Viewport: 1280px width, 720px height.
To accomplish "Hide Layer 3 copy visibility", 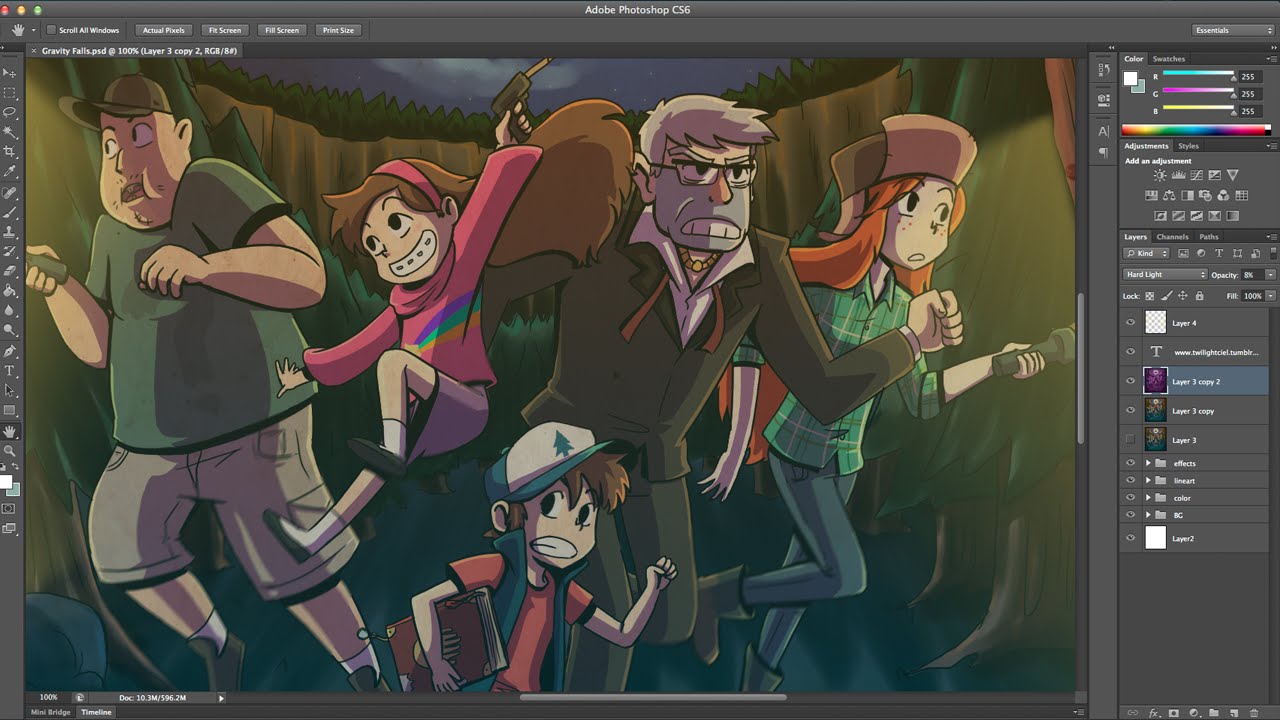I will [x=1131, y=410].
